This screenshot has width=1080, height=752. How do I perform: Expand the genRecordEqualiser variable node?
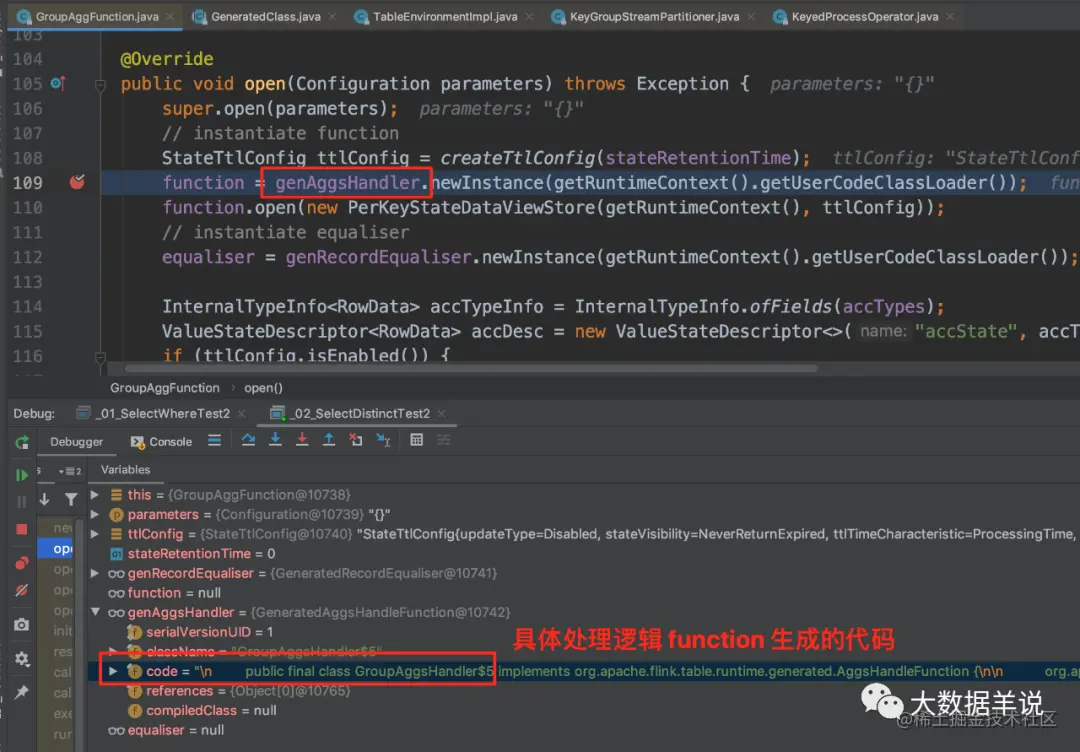pyautogui.click(x=95, y=573)
